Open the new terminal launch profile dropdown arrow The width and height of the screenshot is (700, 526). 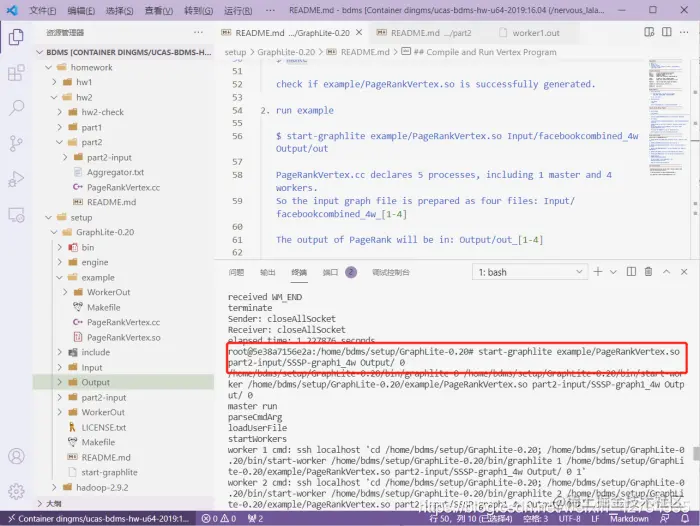coord(613,272)
